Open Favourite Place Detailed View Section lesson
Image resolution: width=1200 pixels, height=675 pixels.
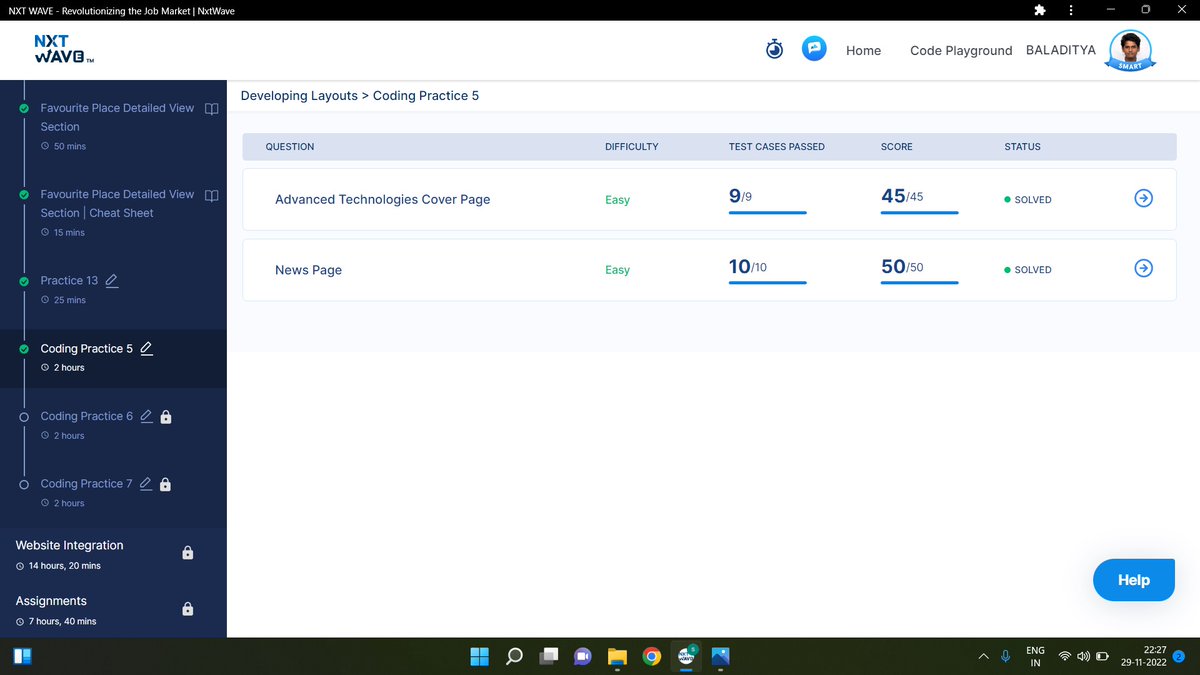point(117,117)
